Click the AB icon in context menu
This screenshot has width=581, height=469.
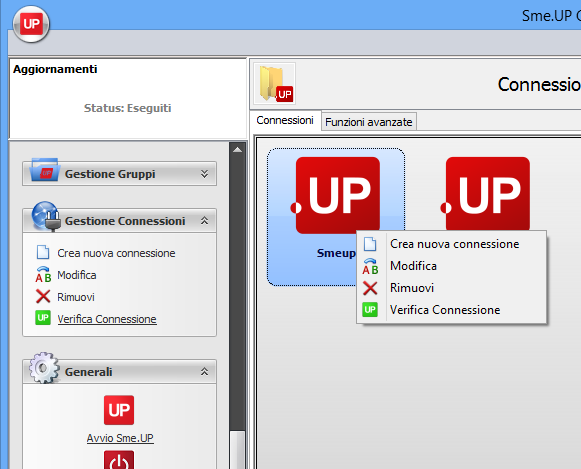pos(370,266)
